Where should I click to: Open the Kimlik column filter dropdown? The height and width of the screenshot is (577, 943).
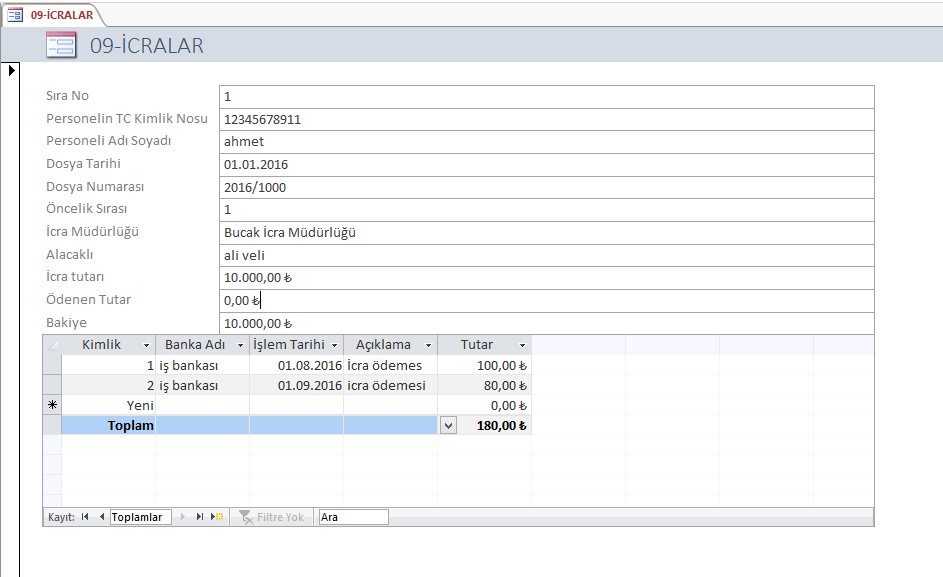click(x=146, y=345)
